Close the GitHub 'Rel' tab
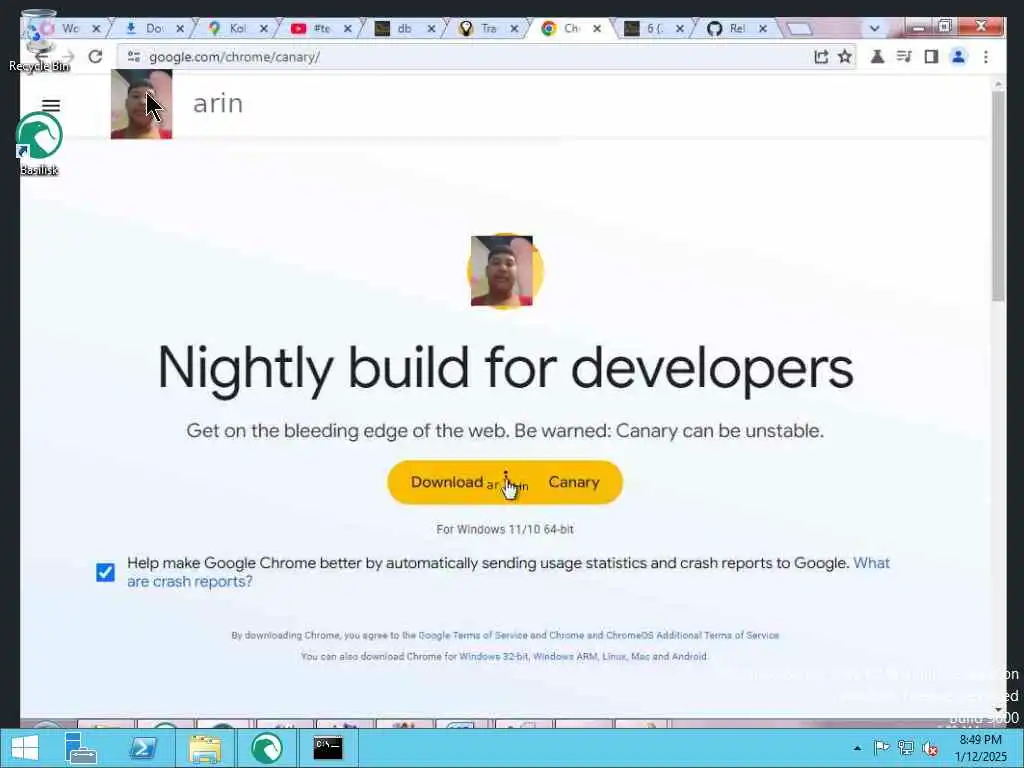 [763, 29]
